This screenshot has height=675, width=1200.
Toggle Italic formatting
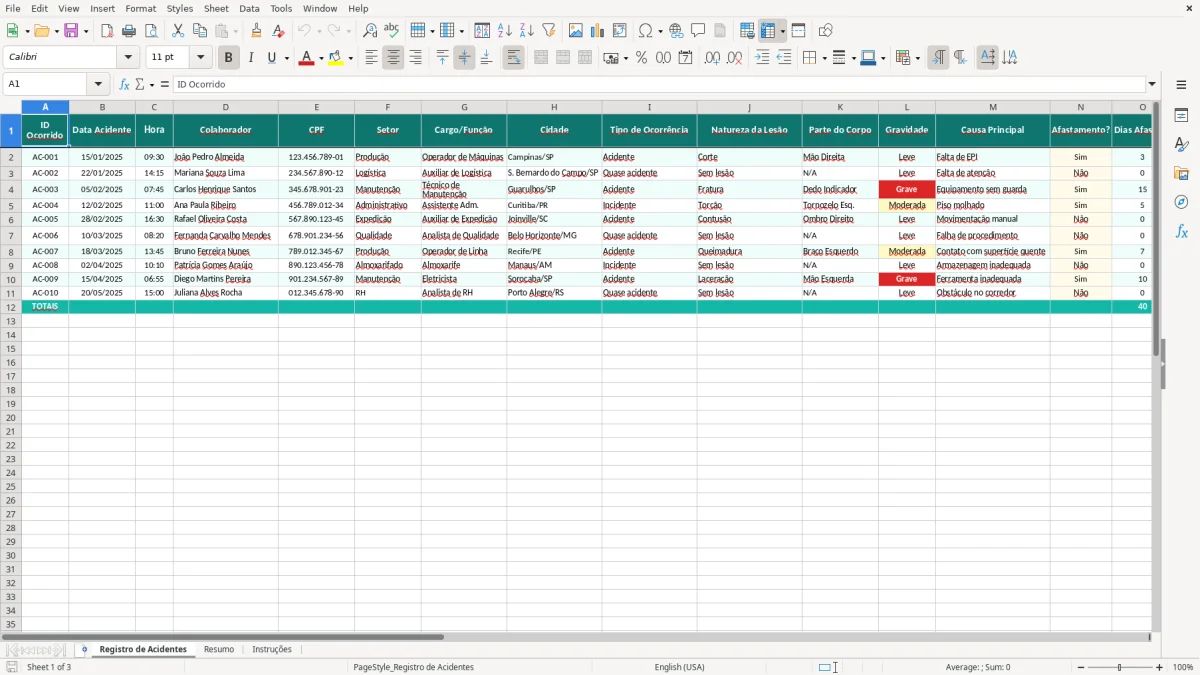point(251,58)
